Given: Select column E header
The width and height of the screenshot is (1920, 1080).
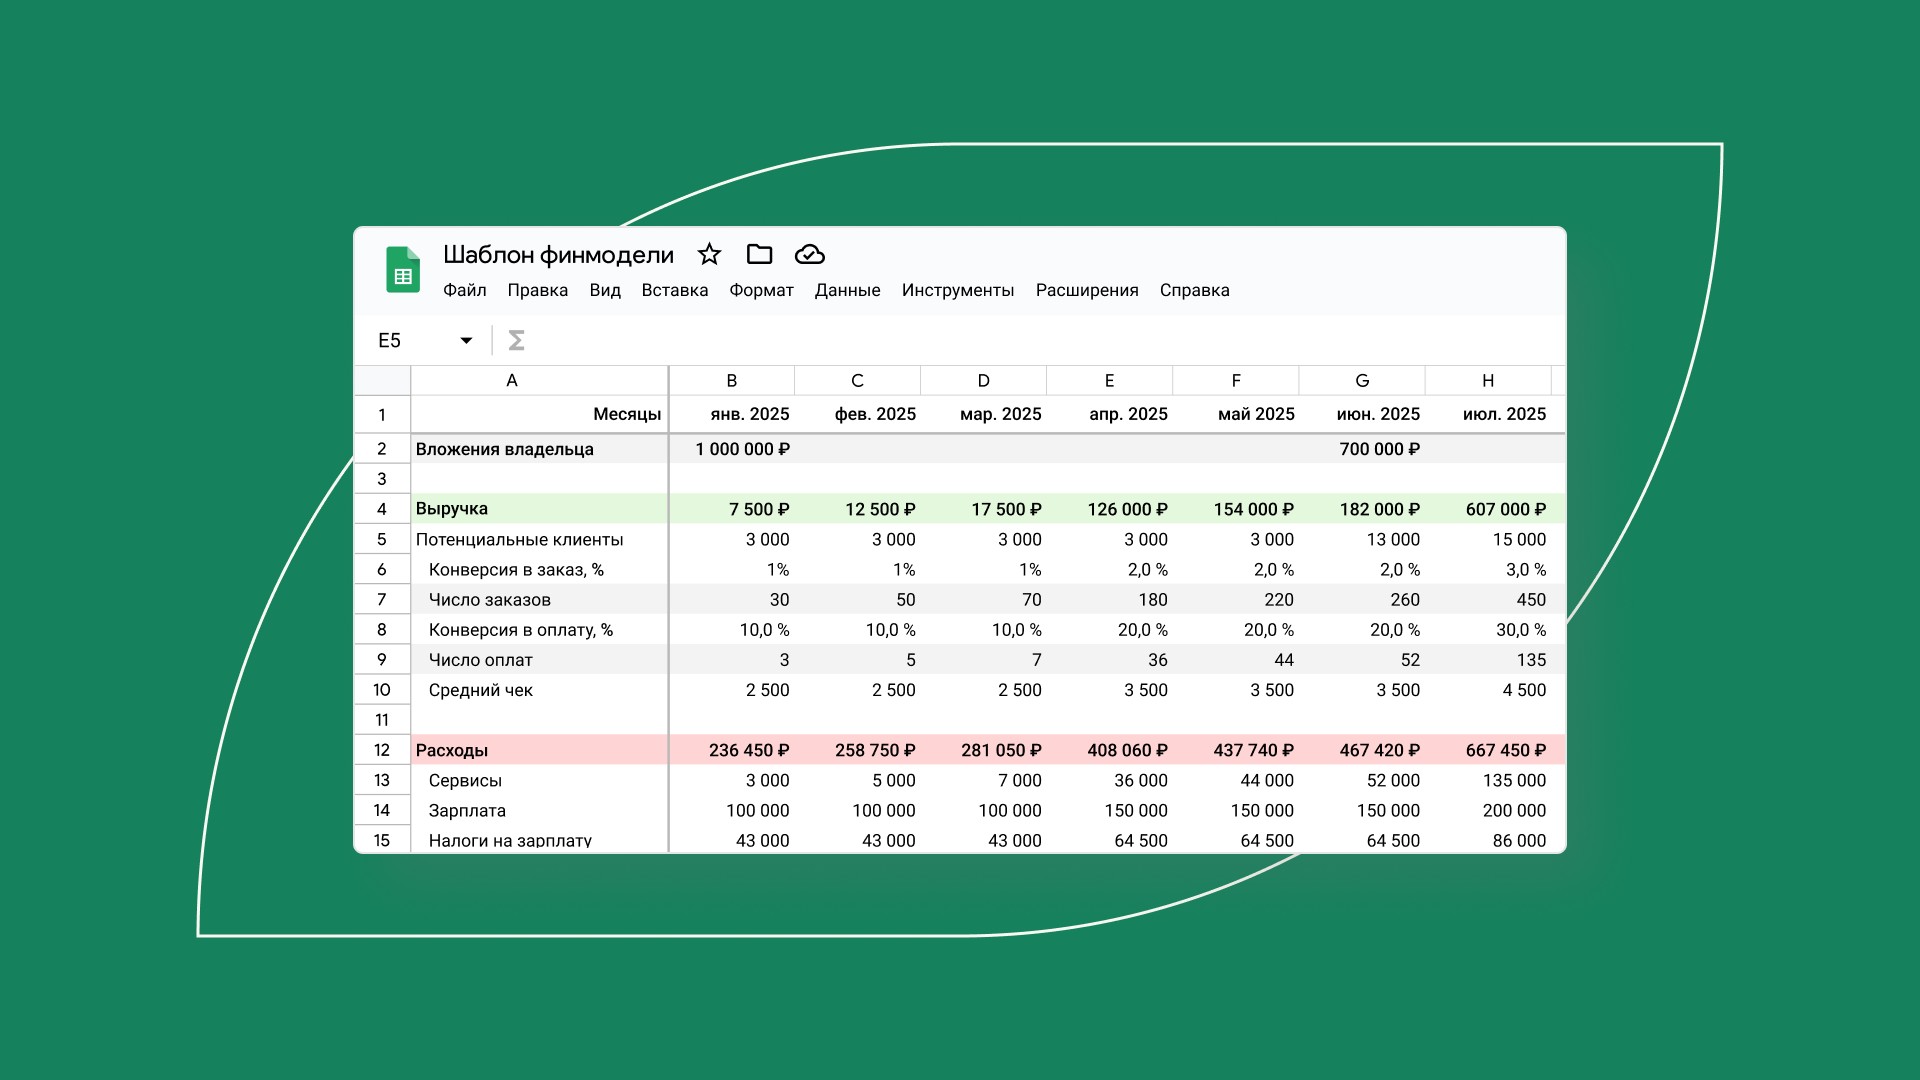Looking at the screenshot, I should coord(1109,381).
